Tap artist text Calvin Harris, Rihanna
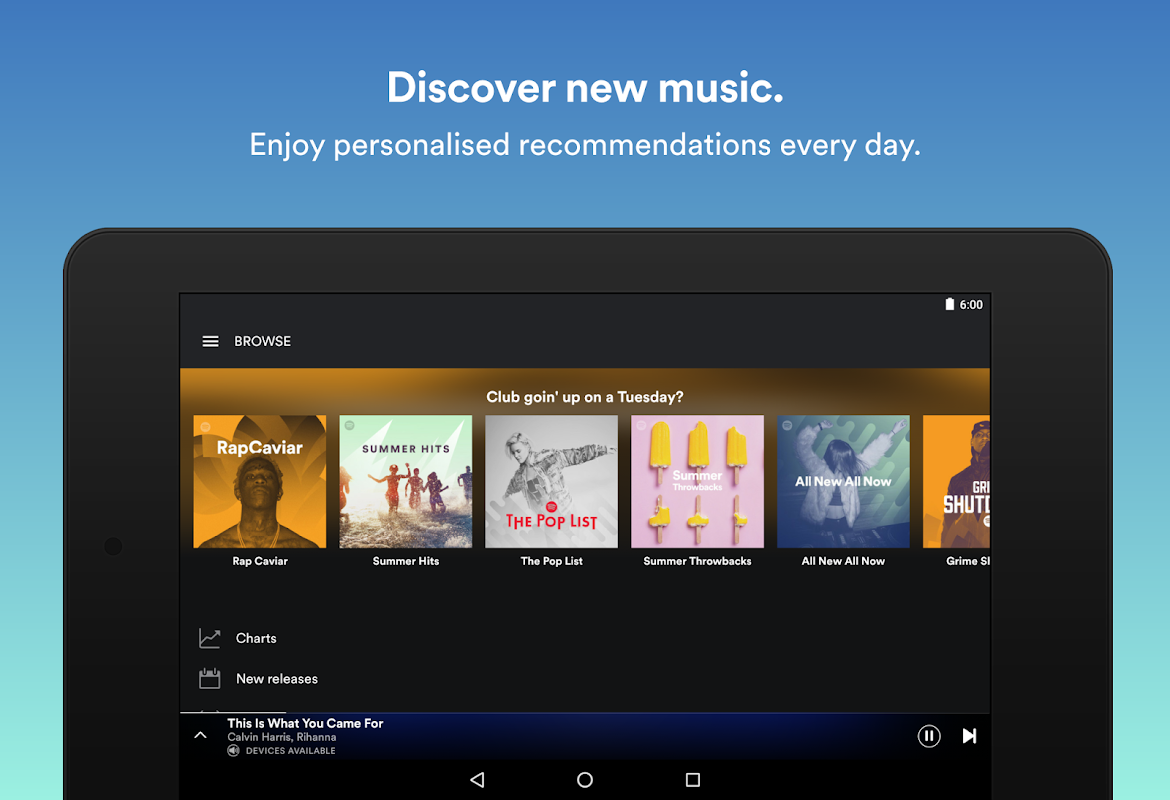Viewport: 1170px width, 800px height. coord(282,737)
